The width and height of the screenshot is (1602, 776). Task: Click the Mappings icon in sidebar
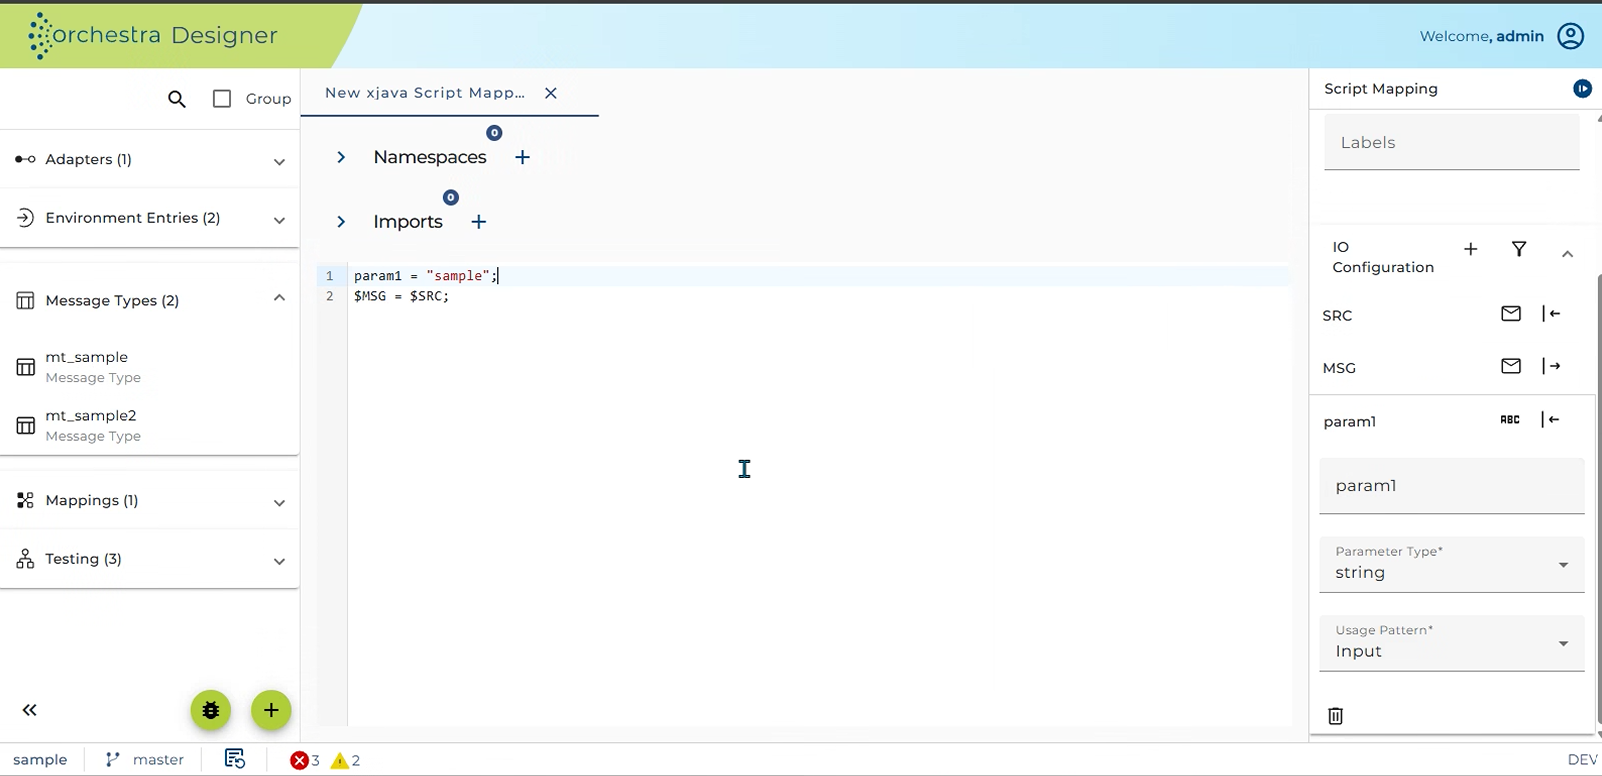coord(26,500)
